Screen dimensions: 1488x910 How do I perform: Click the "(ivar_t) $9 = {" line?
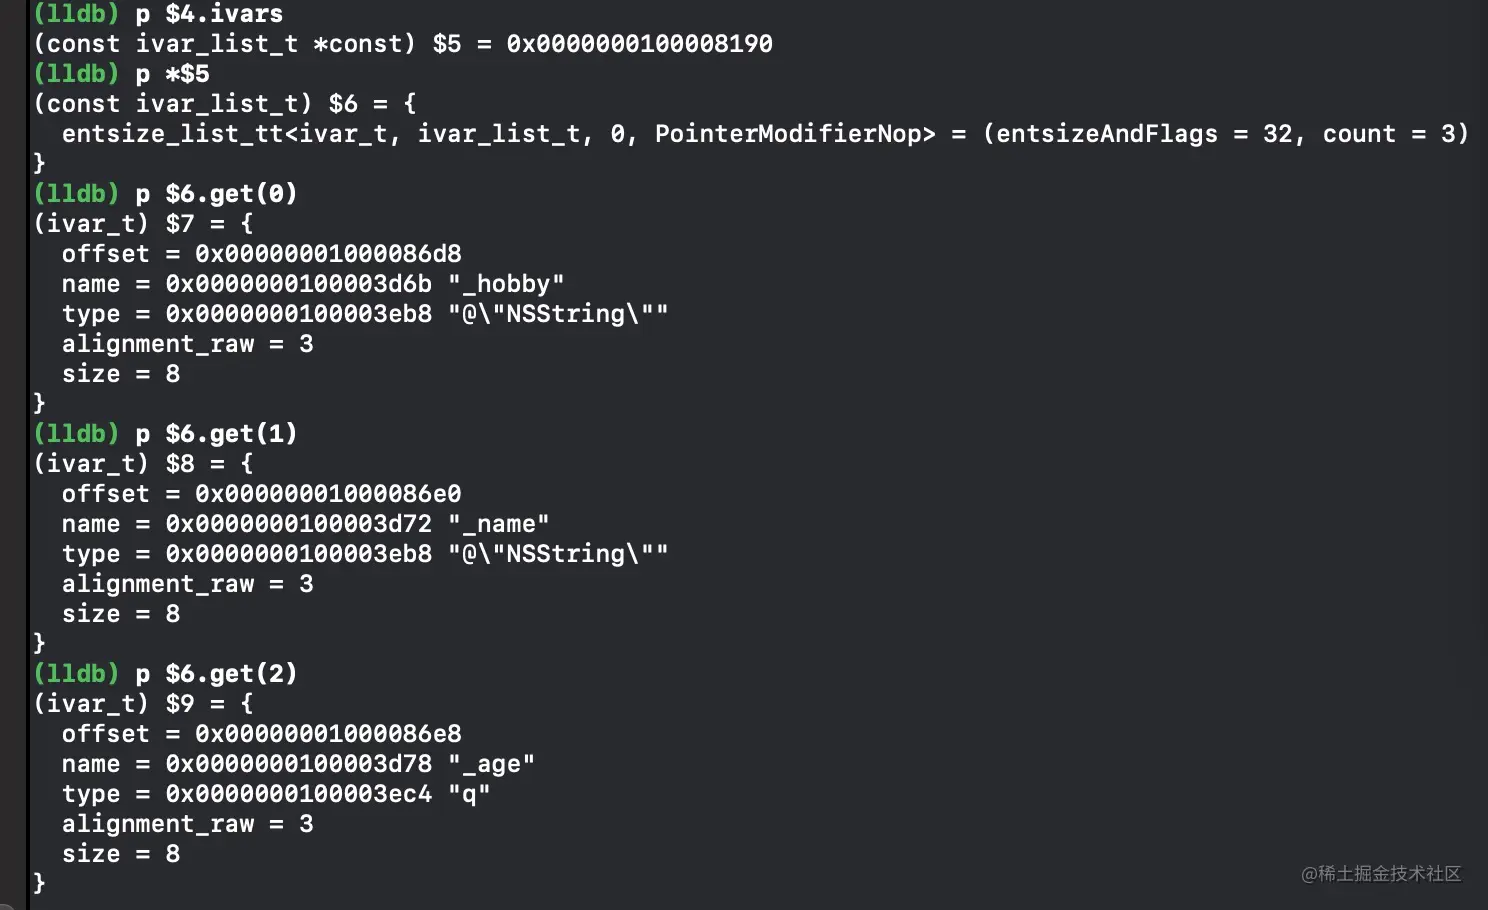click(x=143, y=704)
